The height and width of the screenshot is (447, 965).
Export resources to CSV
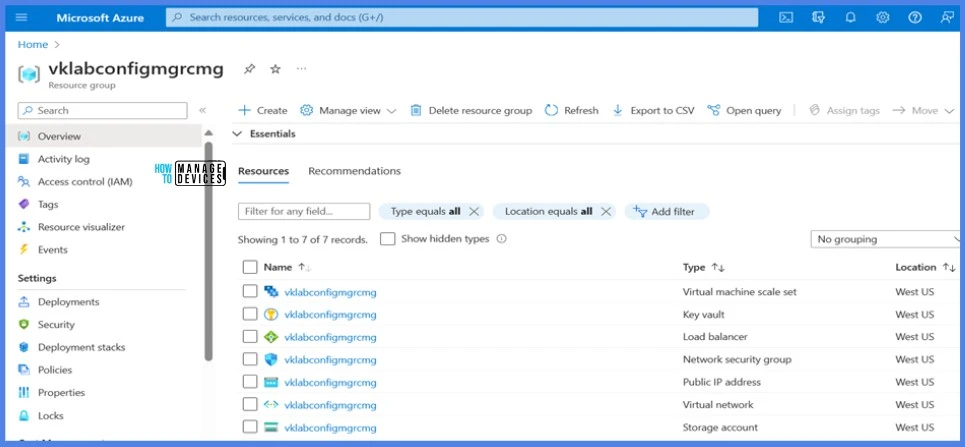pos(653,110)
